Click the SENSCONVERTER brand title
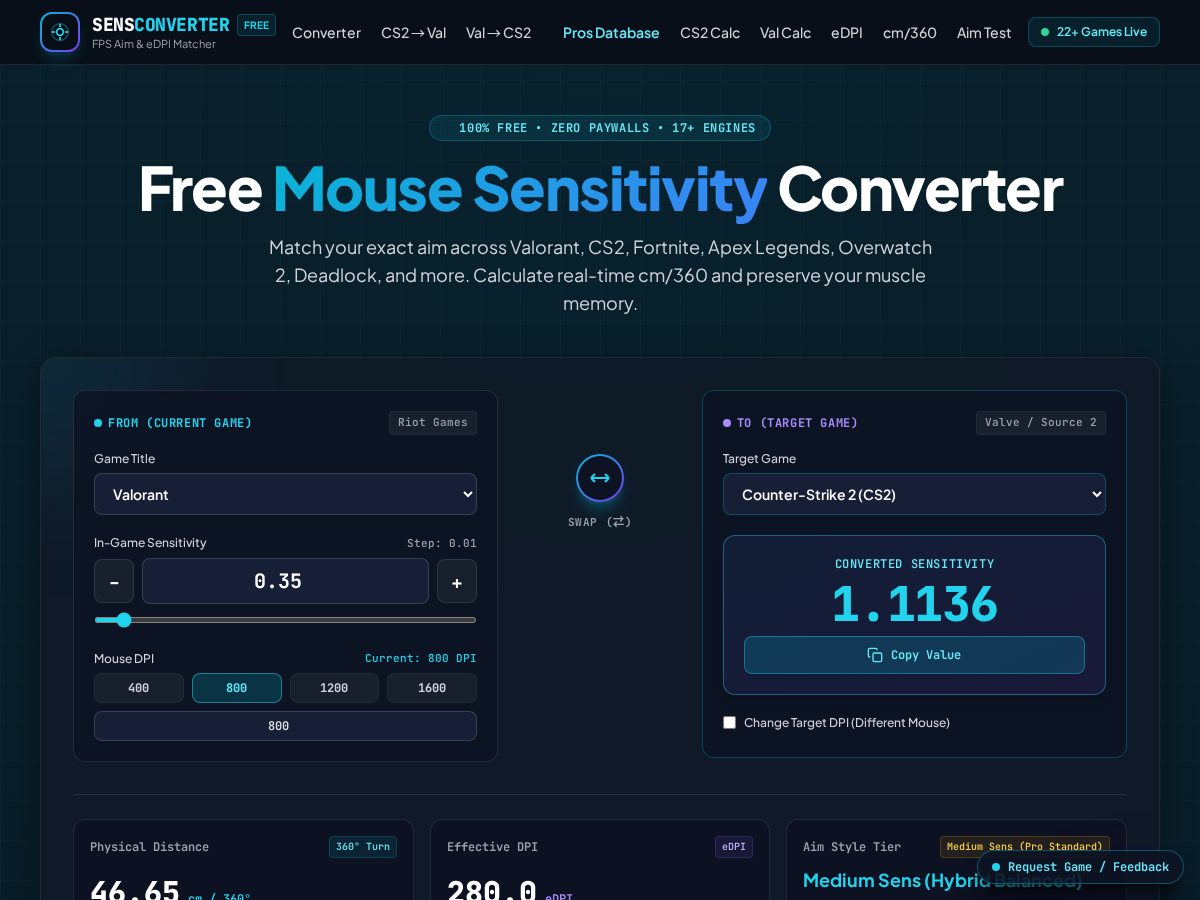 tap(161, 25)
